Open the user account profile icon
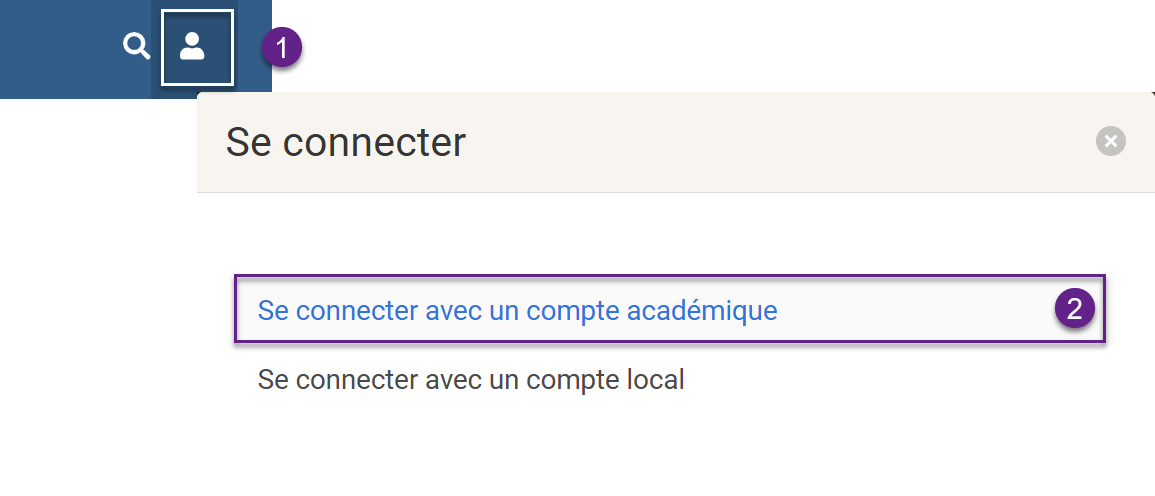This screenshot has width=1155, height=496. [x=196, y=47]
